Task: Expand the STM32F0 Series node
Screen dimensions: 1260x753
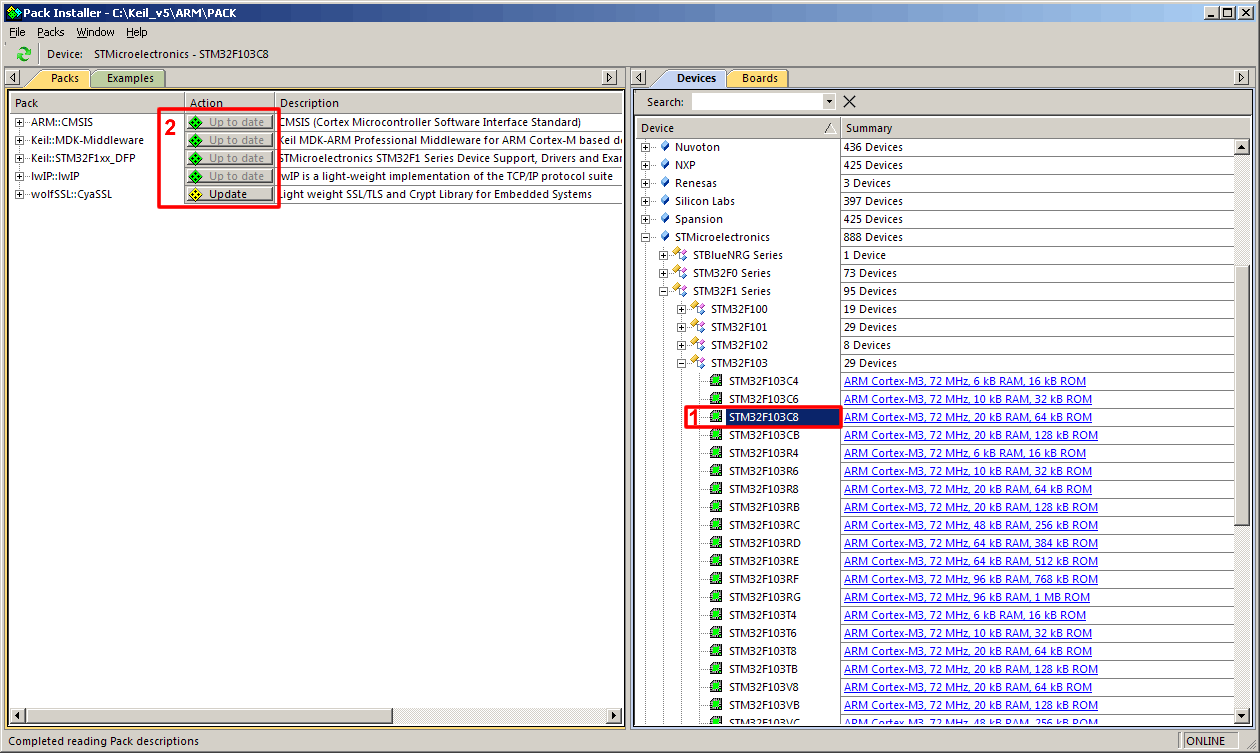Action: [x=664, y=273]
